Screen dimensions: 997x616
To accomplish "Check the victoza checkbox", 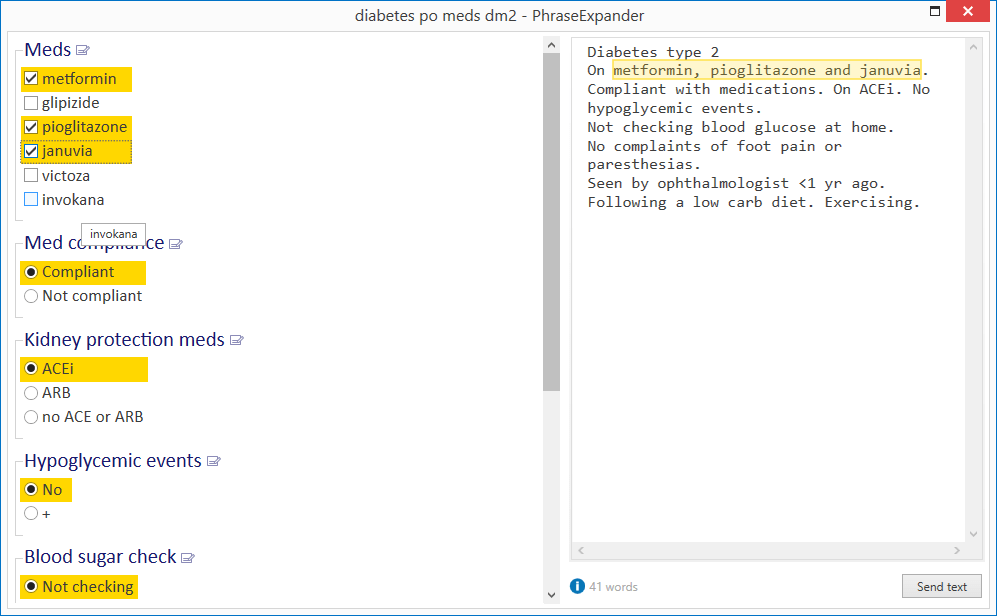I will coord(31,175).
